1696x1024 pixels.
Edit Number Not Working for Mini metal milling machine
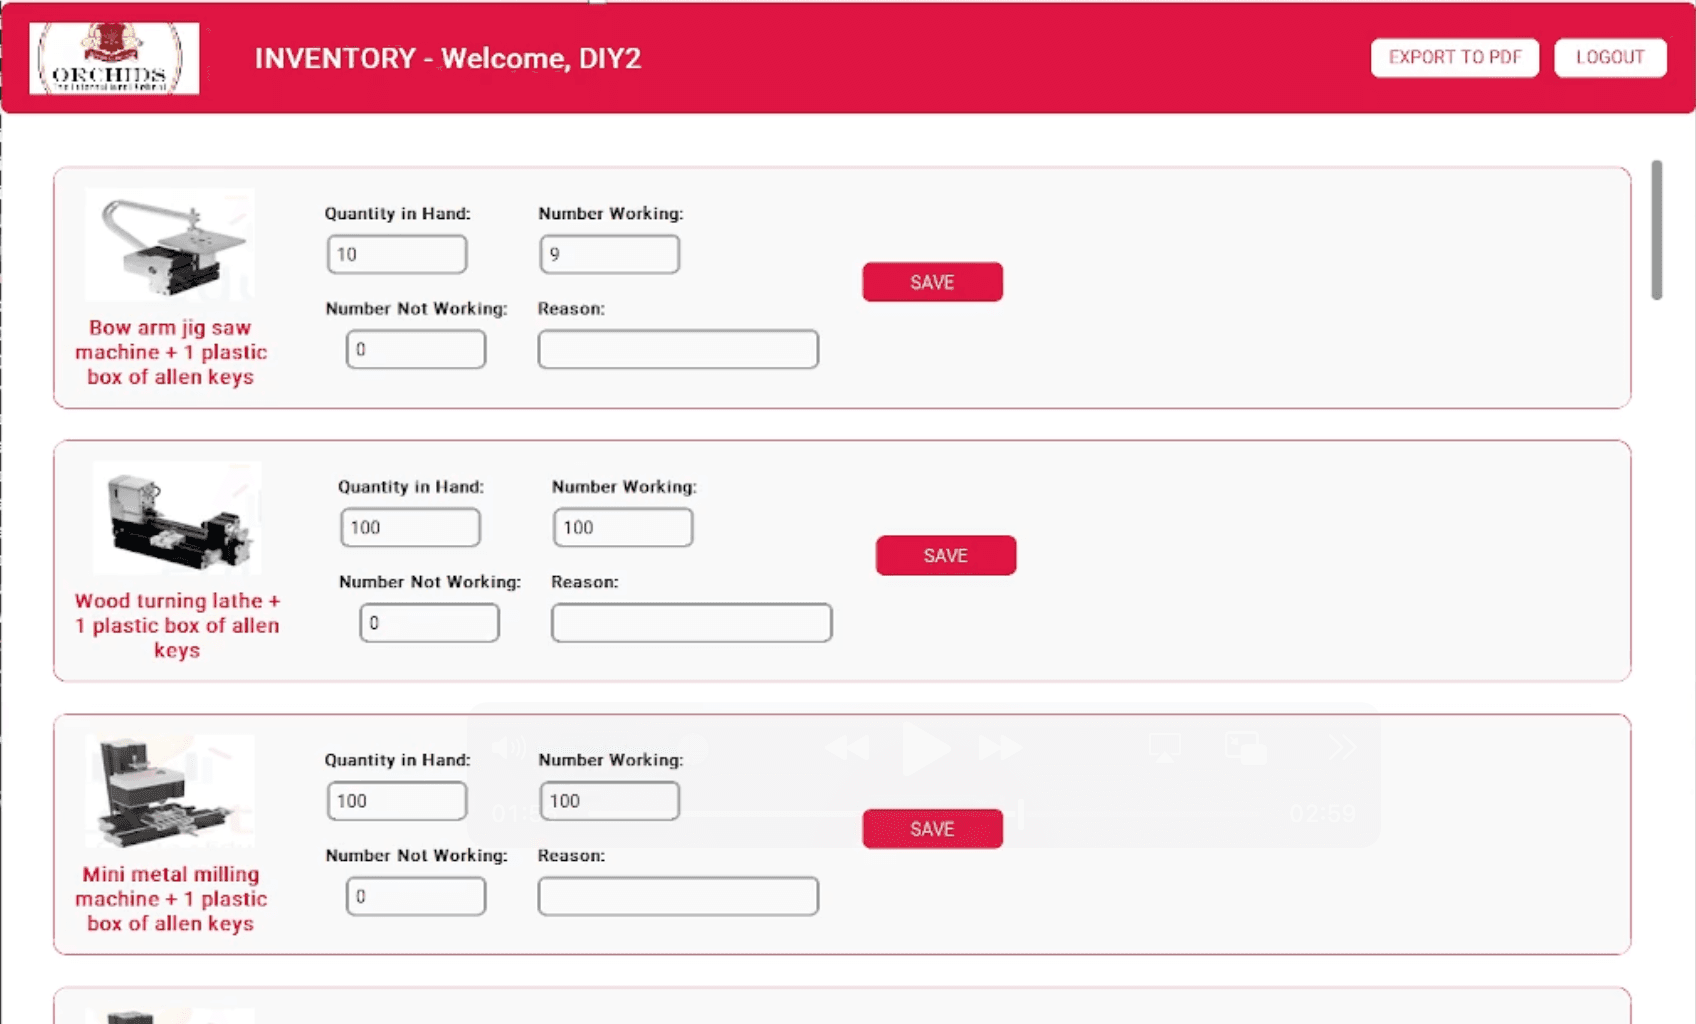416,896
